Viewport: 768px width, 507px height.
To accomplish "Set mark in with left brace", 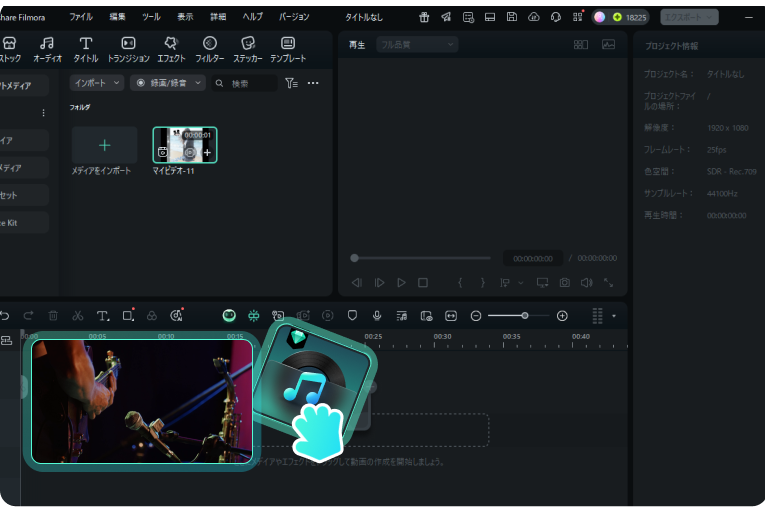I will (460, 283).
